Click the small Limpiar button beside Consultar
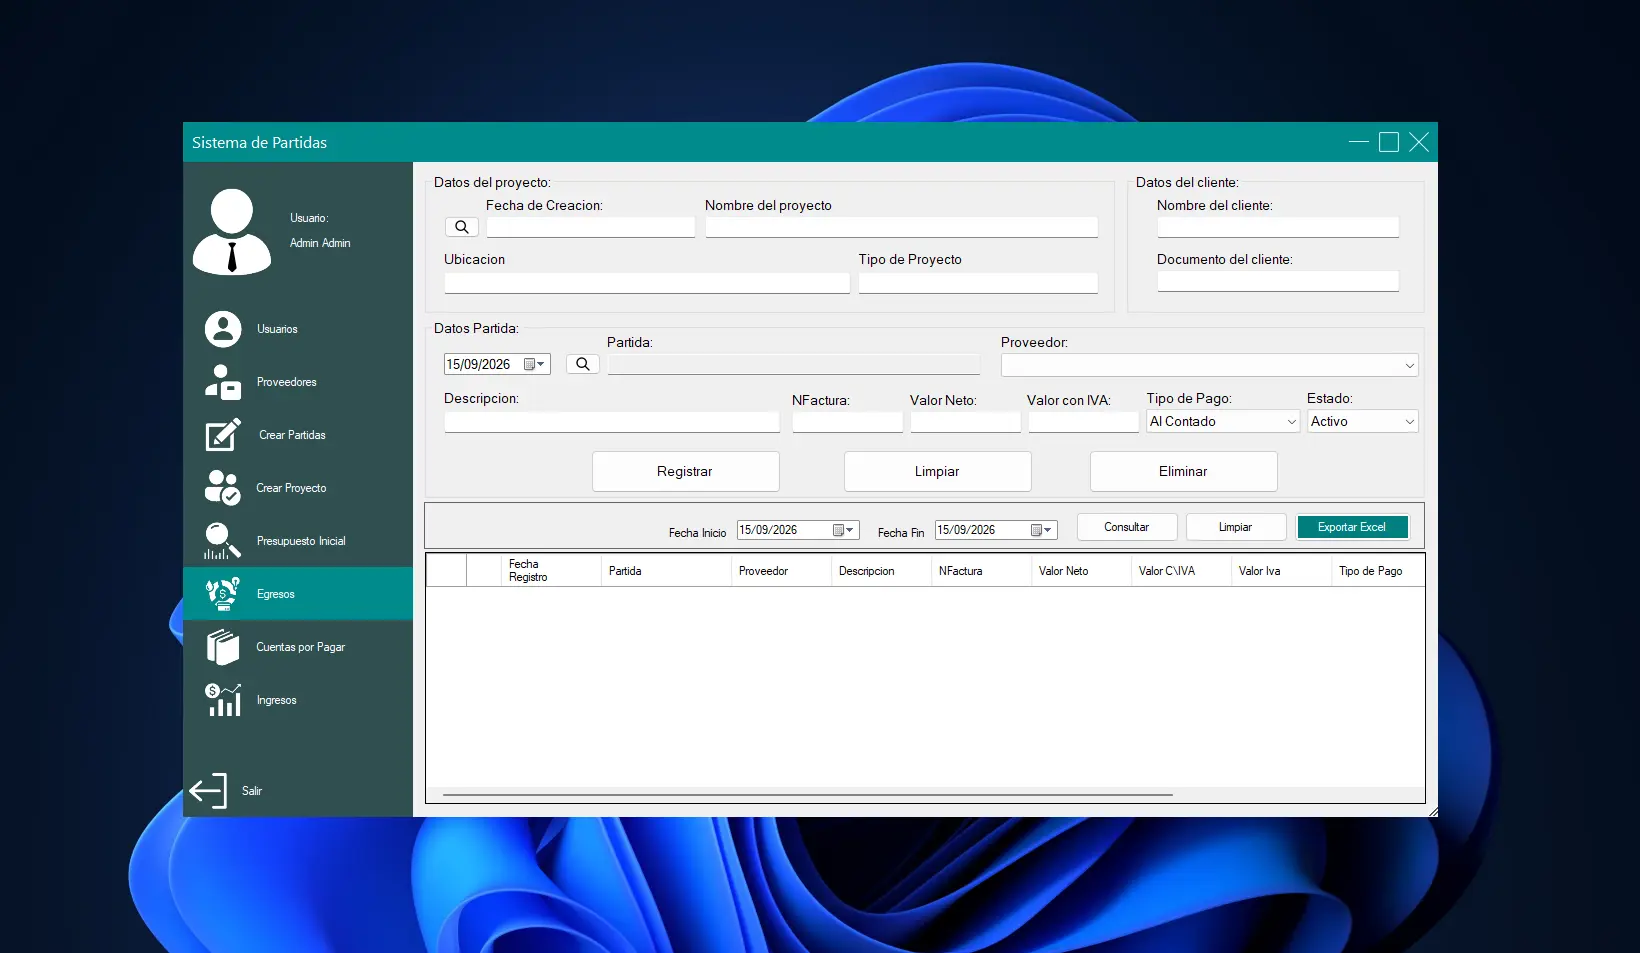The height and width of the screenshot is (953, 1640). tap(1235, 527)
